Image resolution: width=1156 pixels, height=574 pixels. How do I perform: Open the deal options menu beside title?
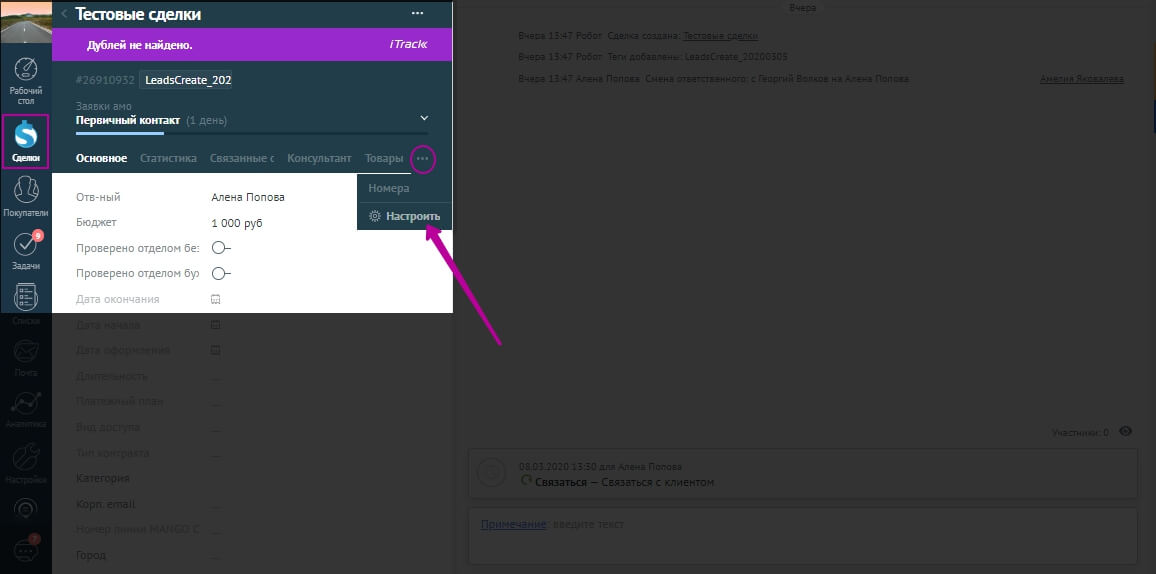pyautogui.click(x=417, y=14)
